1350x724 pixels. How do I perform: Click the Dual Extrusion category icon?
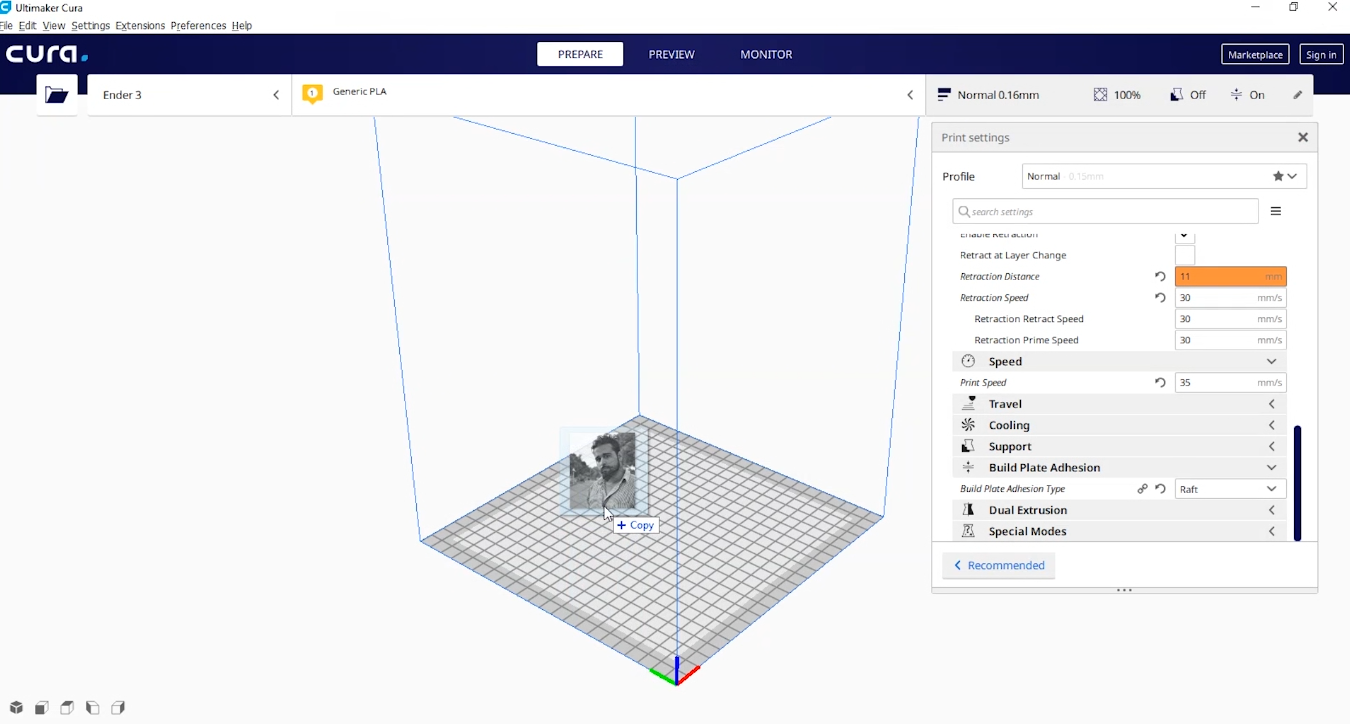968,510
